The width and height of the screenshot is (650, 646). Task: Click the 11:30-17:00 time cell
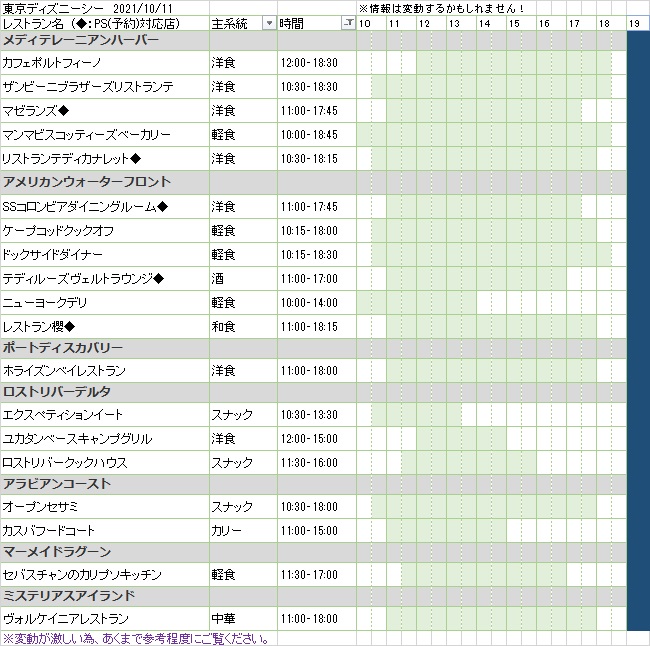click(x=317, y=575)
